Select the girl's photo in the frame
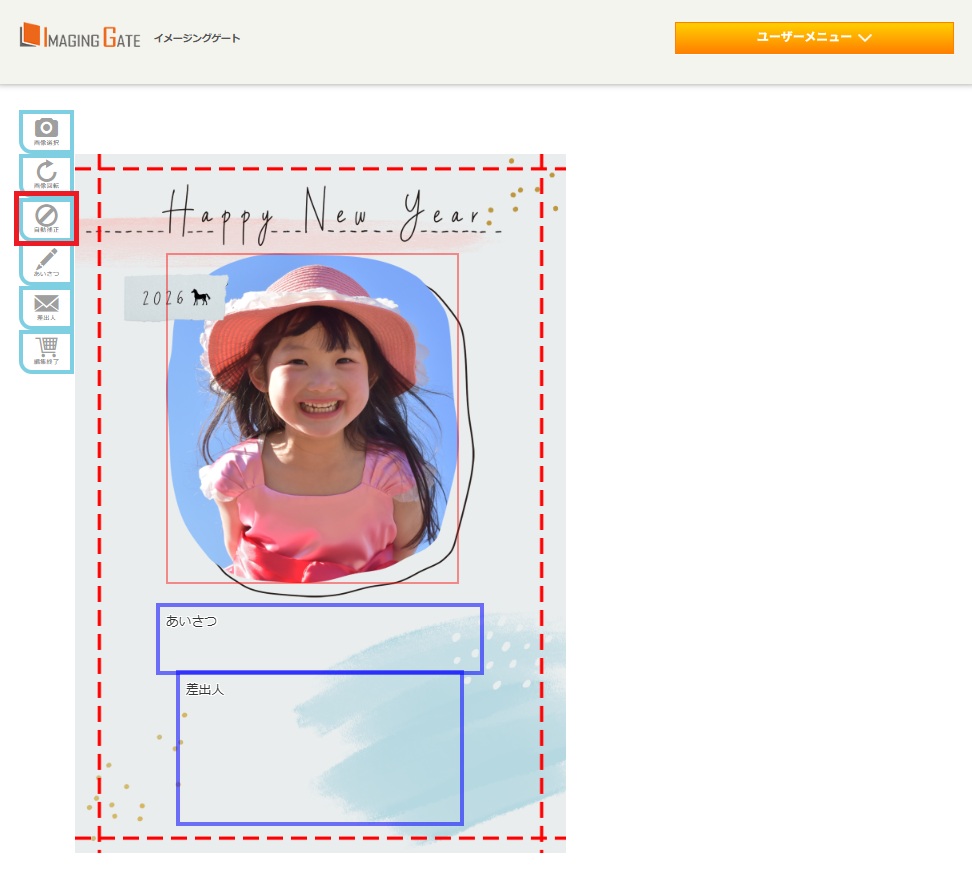This screenshot has width=972, height=892. 312,418
